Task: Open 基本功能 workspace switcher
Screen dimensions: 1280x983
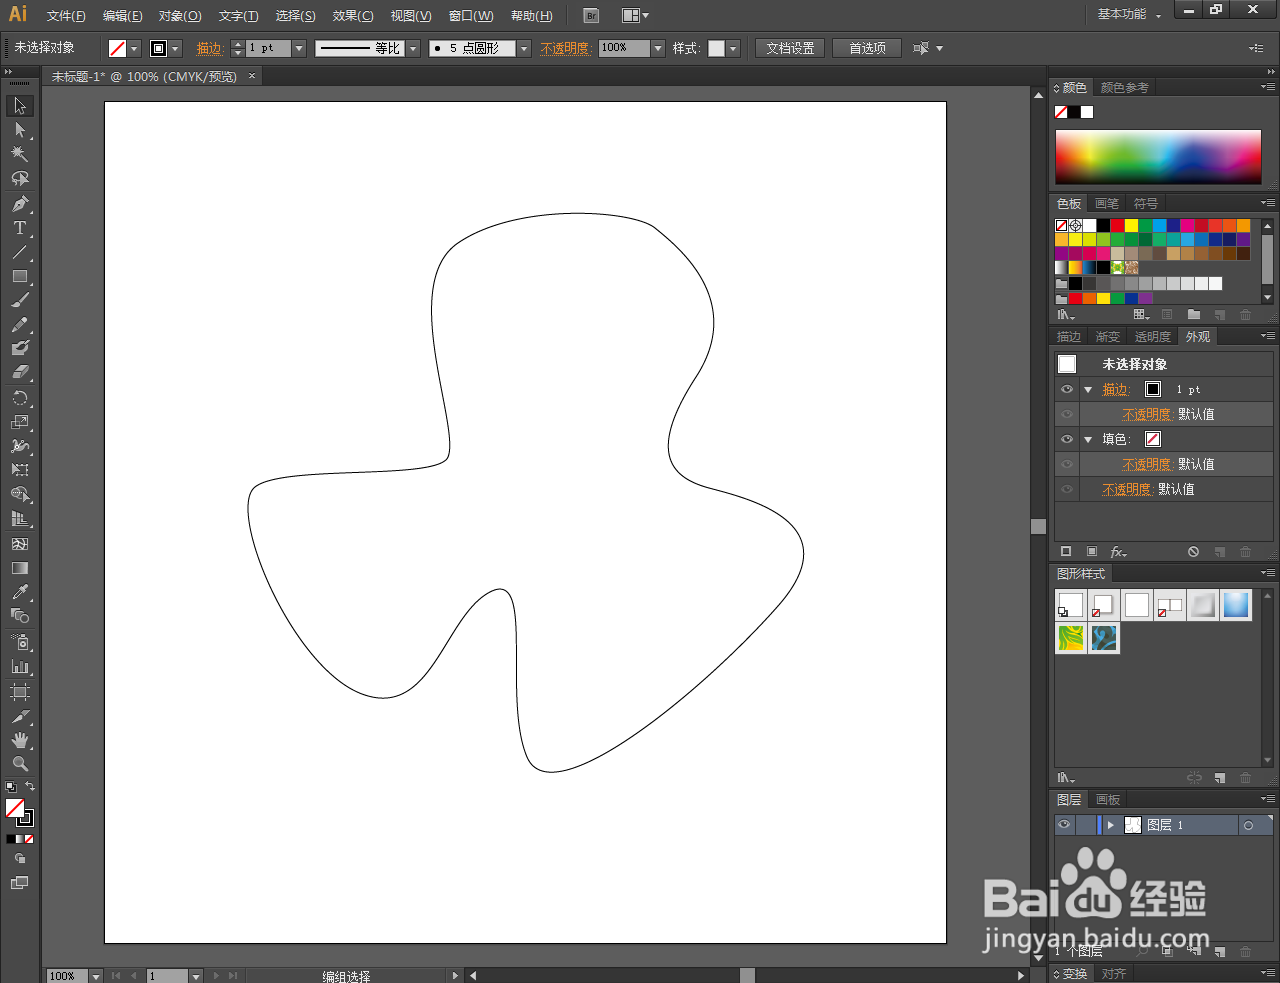Action: [1129, 14]
